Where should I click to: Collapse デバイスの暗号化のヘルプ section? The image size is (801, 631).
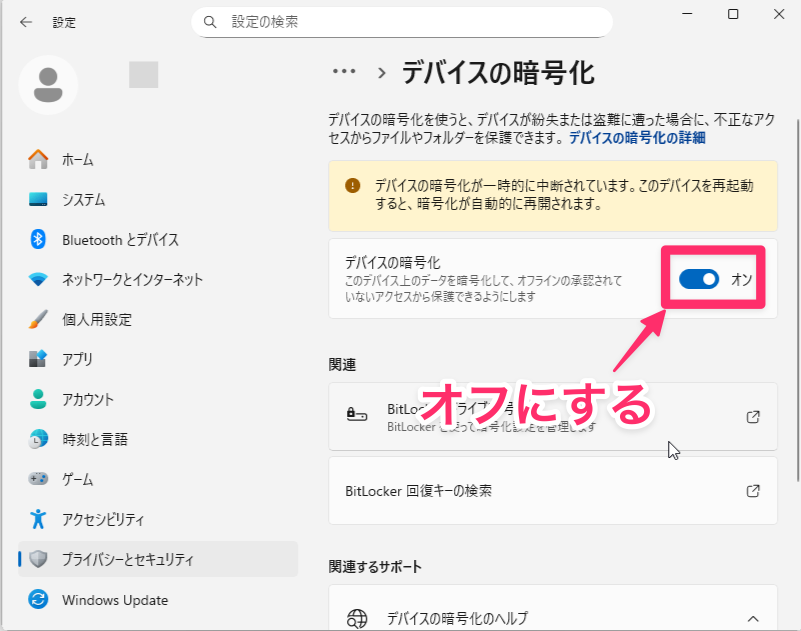click(x=753, y=618)
